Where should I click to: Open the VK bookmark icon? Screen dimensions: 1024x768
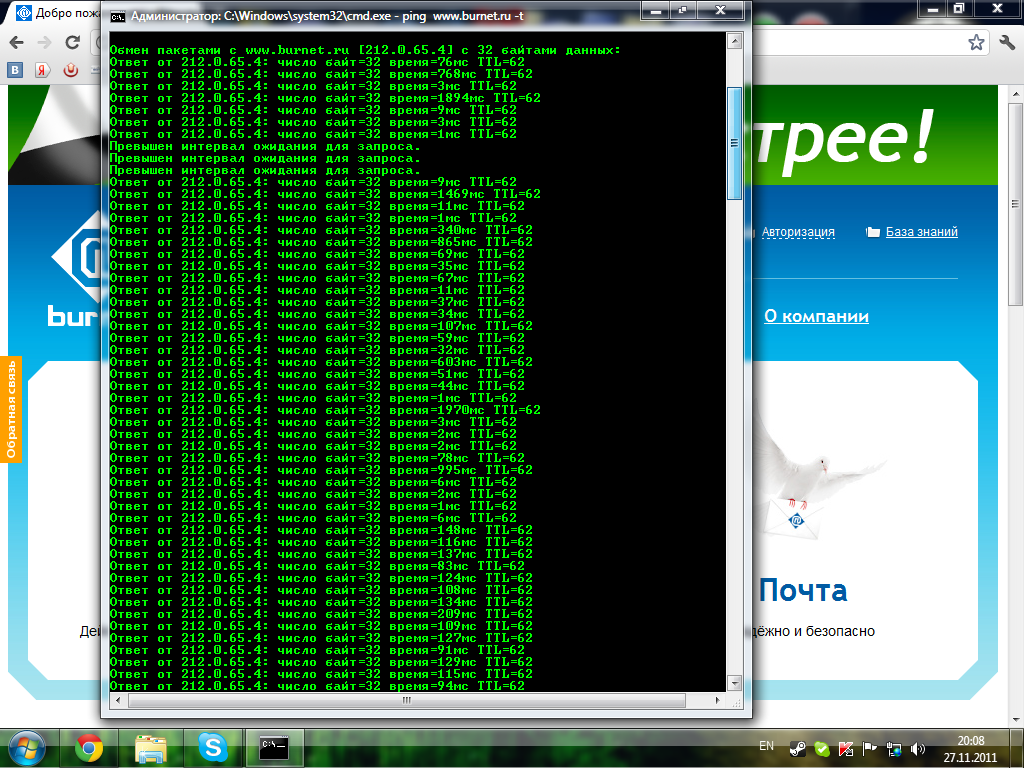point(16,70)
